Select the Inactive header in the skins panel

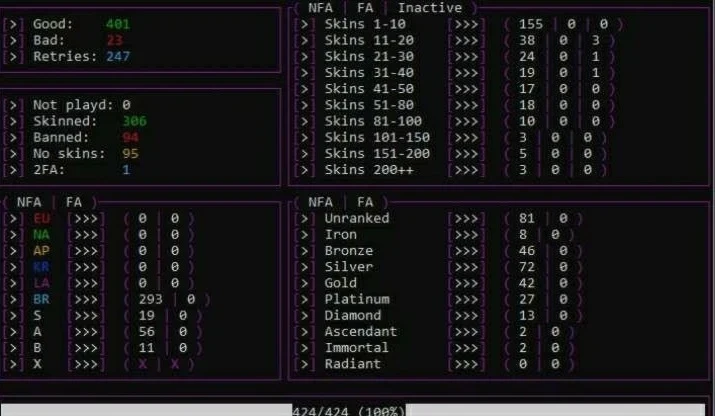tap(431, 7)
